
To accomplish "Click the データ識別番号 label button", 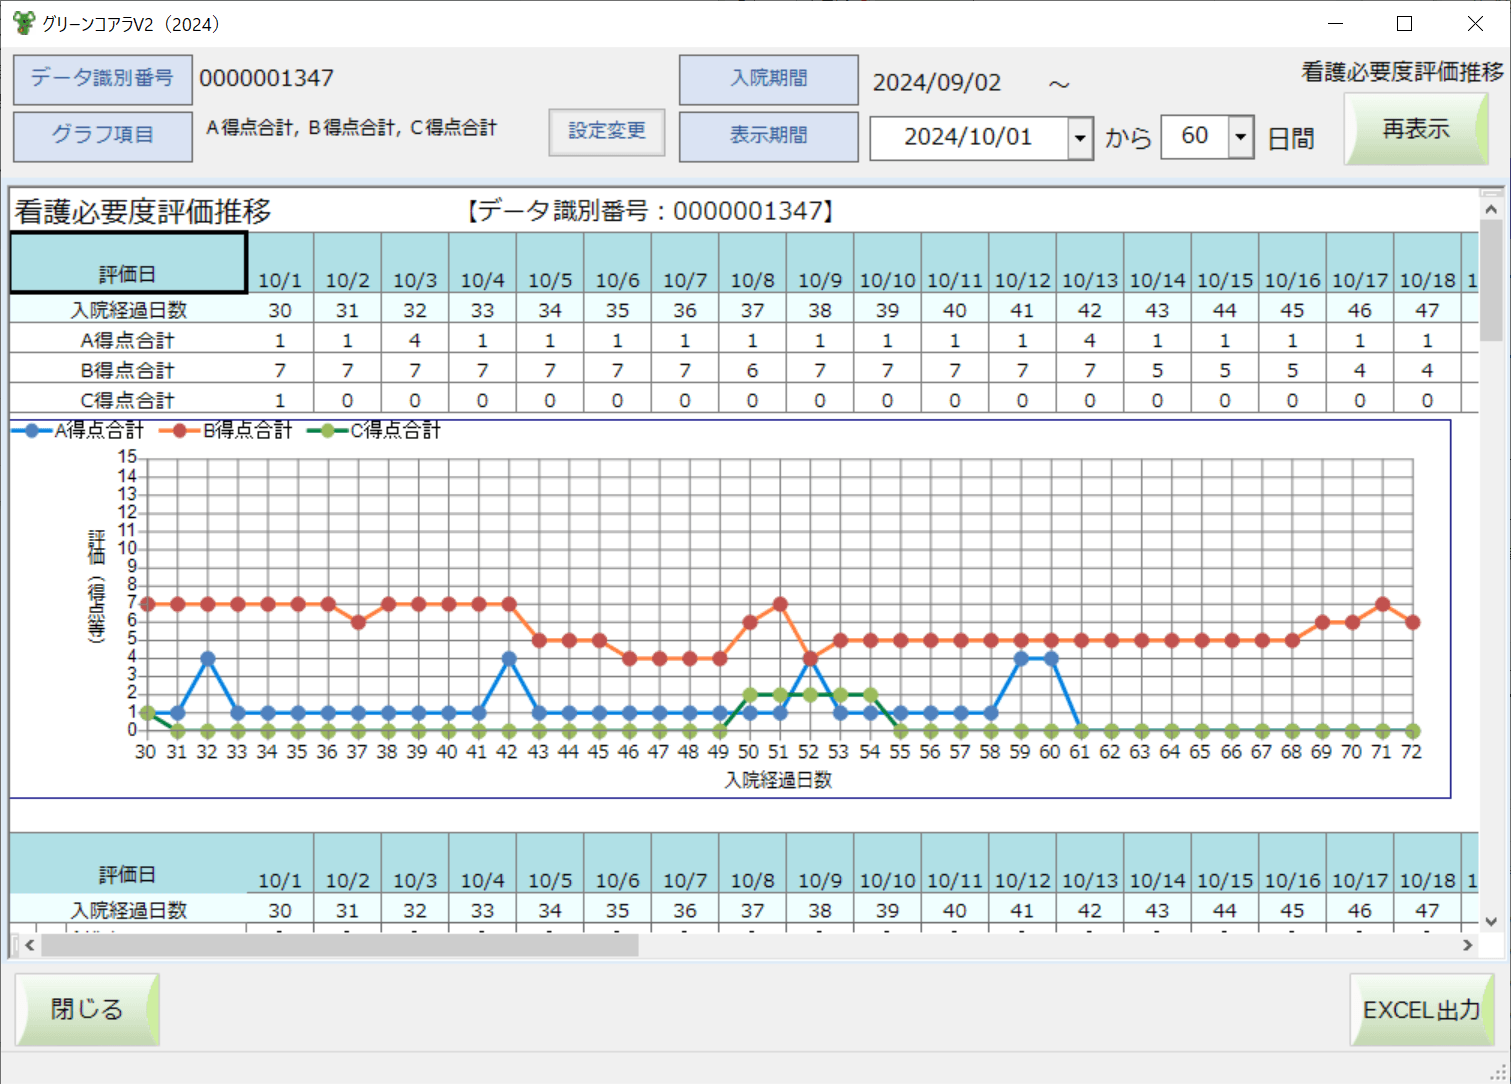I will click(x=102, y=79).
